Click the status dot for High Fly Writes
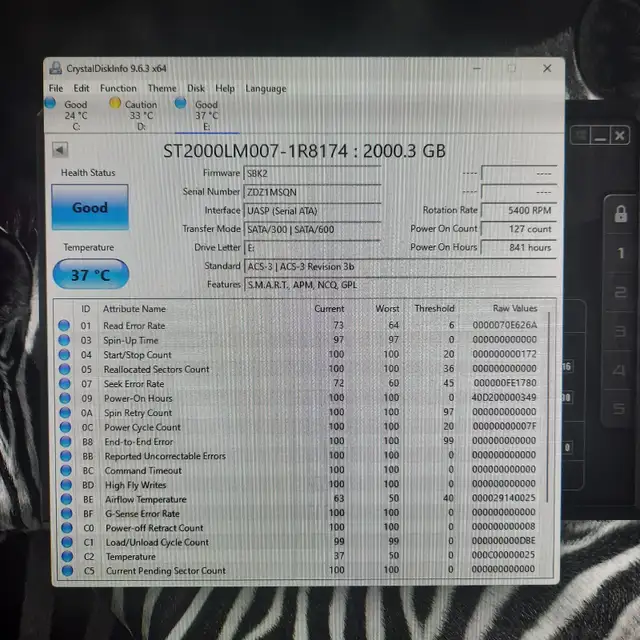The height and width of the screenshot is (640, 640). click(x=66, y=484)
